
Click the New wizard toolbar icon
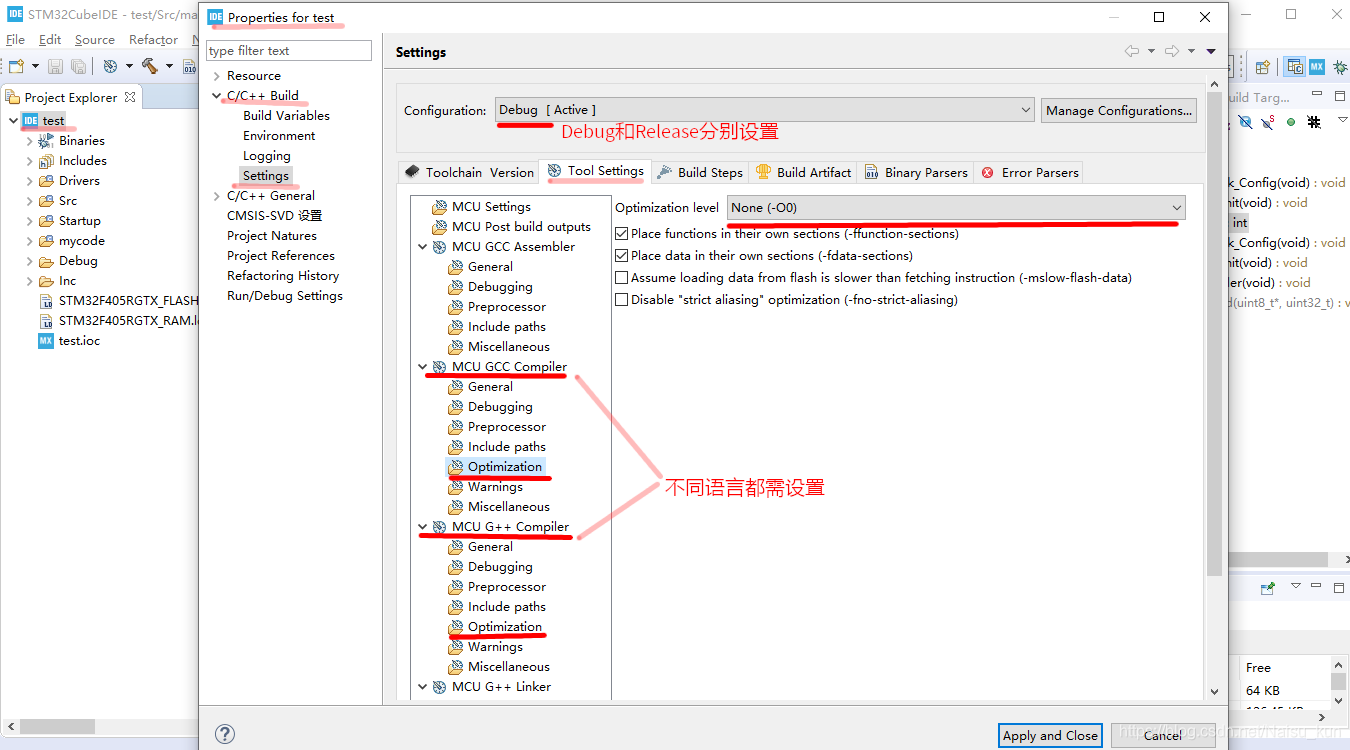(15, 66)
